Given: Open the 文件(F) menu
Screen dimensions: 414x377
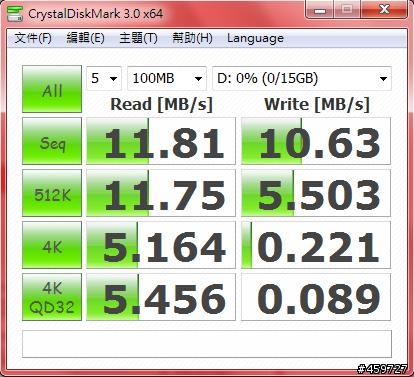Looking at the screenshot, I should pyautogui.click(x=33, y=38).
